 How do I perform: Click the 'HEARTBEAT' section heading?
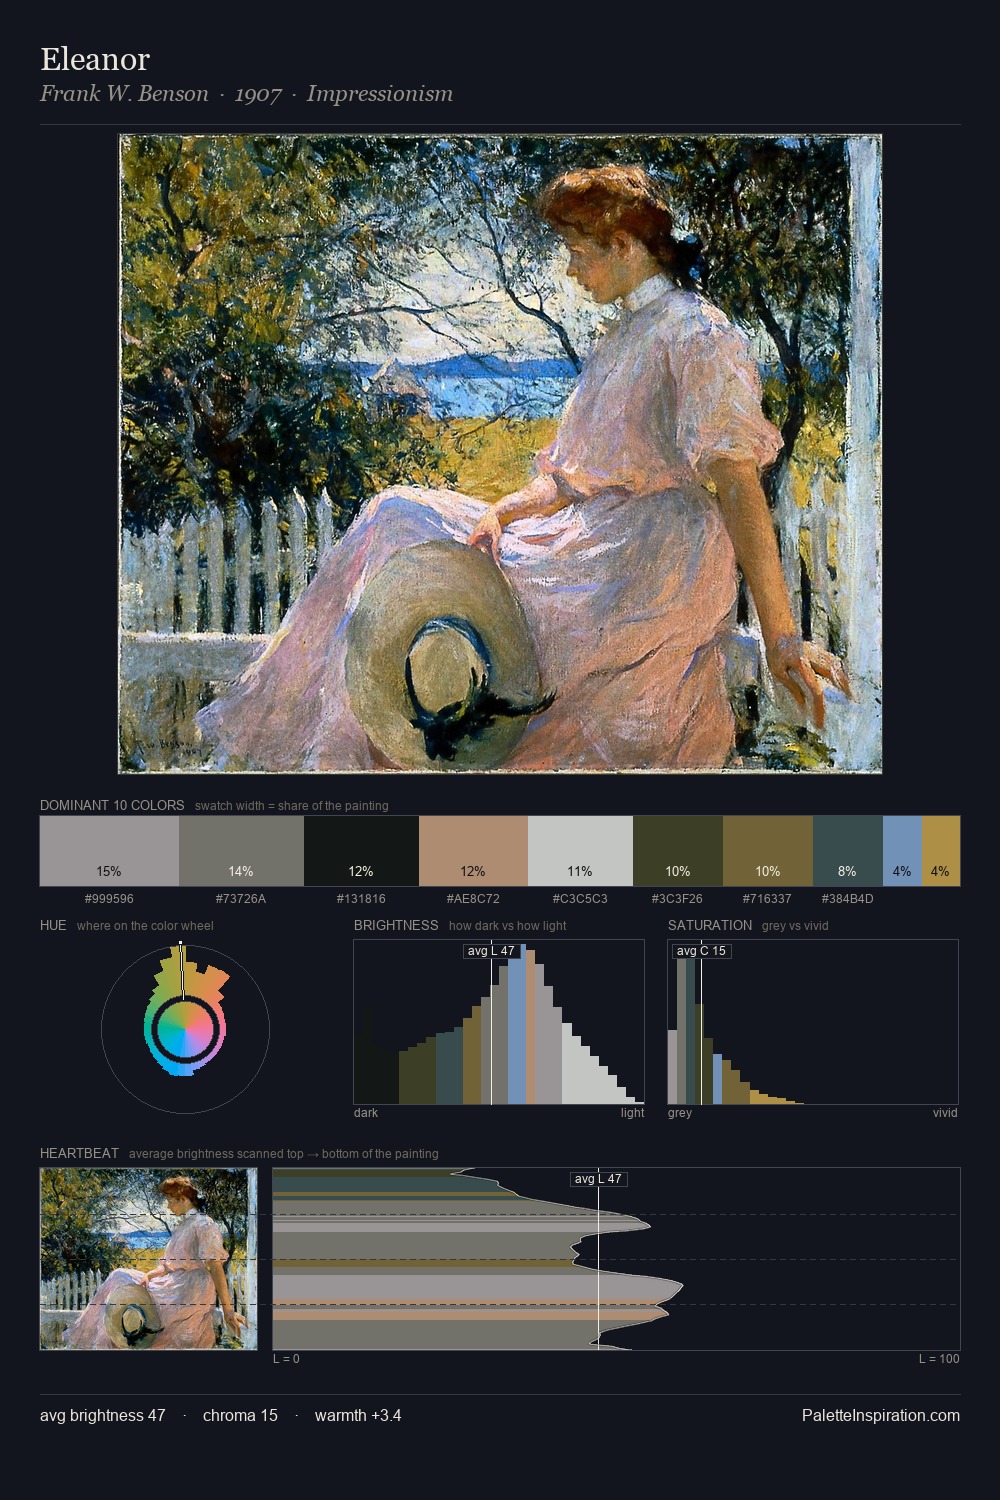(79, 1153)
